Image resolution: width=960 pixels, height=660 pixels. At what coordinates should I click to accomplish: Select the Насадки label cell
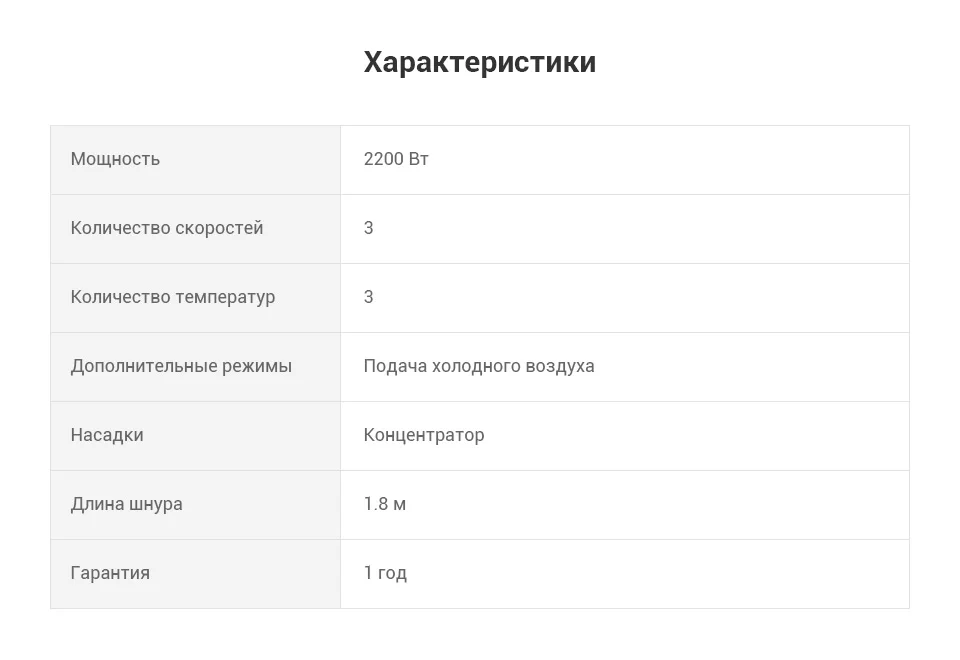coord(195,436)
